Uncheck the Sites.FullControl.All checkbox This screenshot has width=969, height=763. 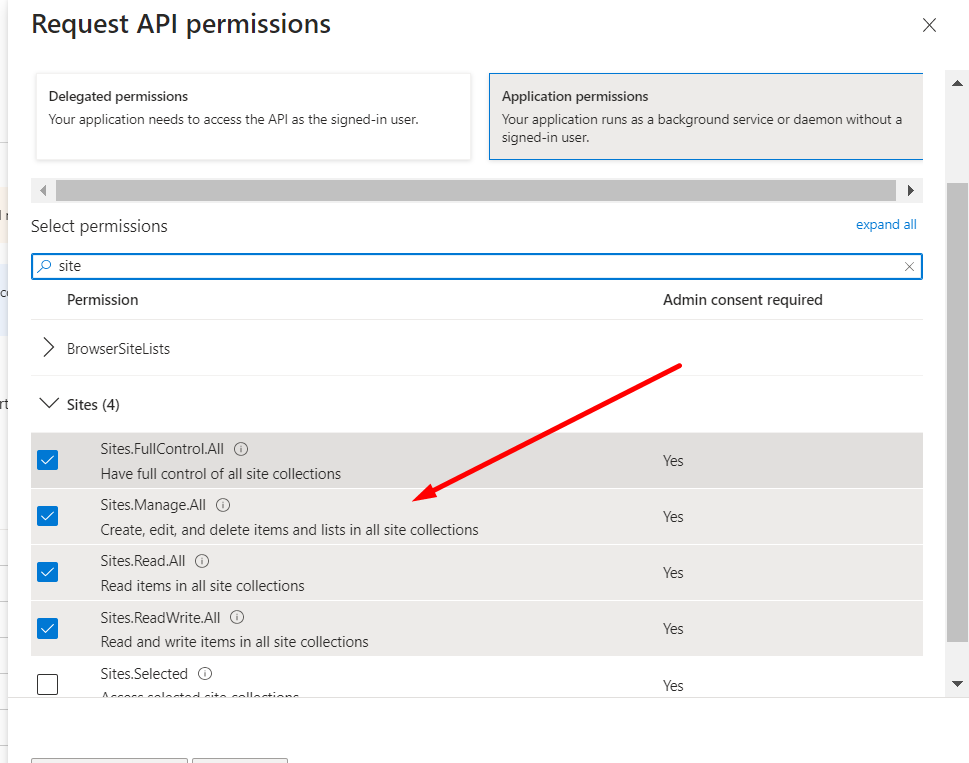pyautogui.click(x=47, y=460)
